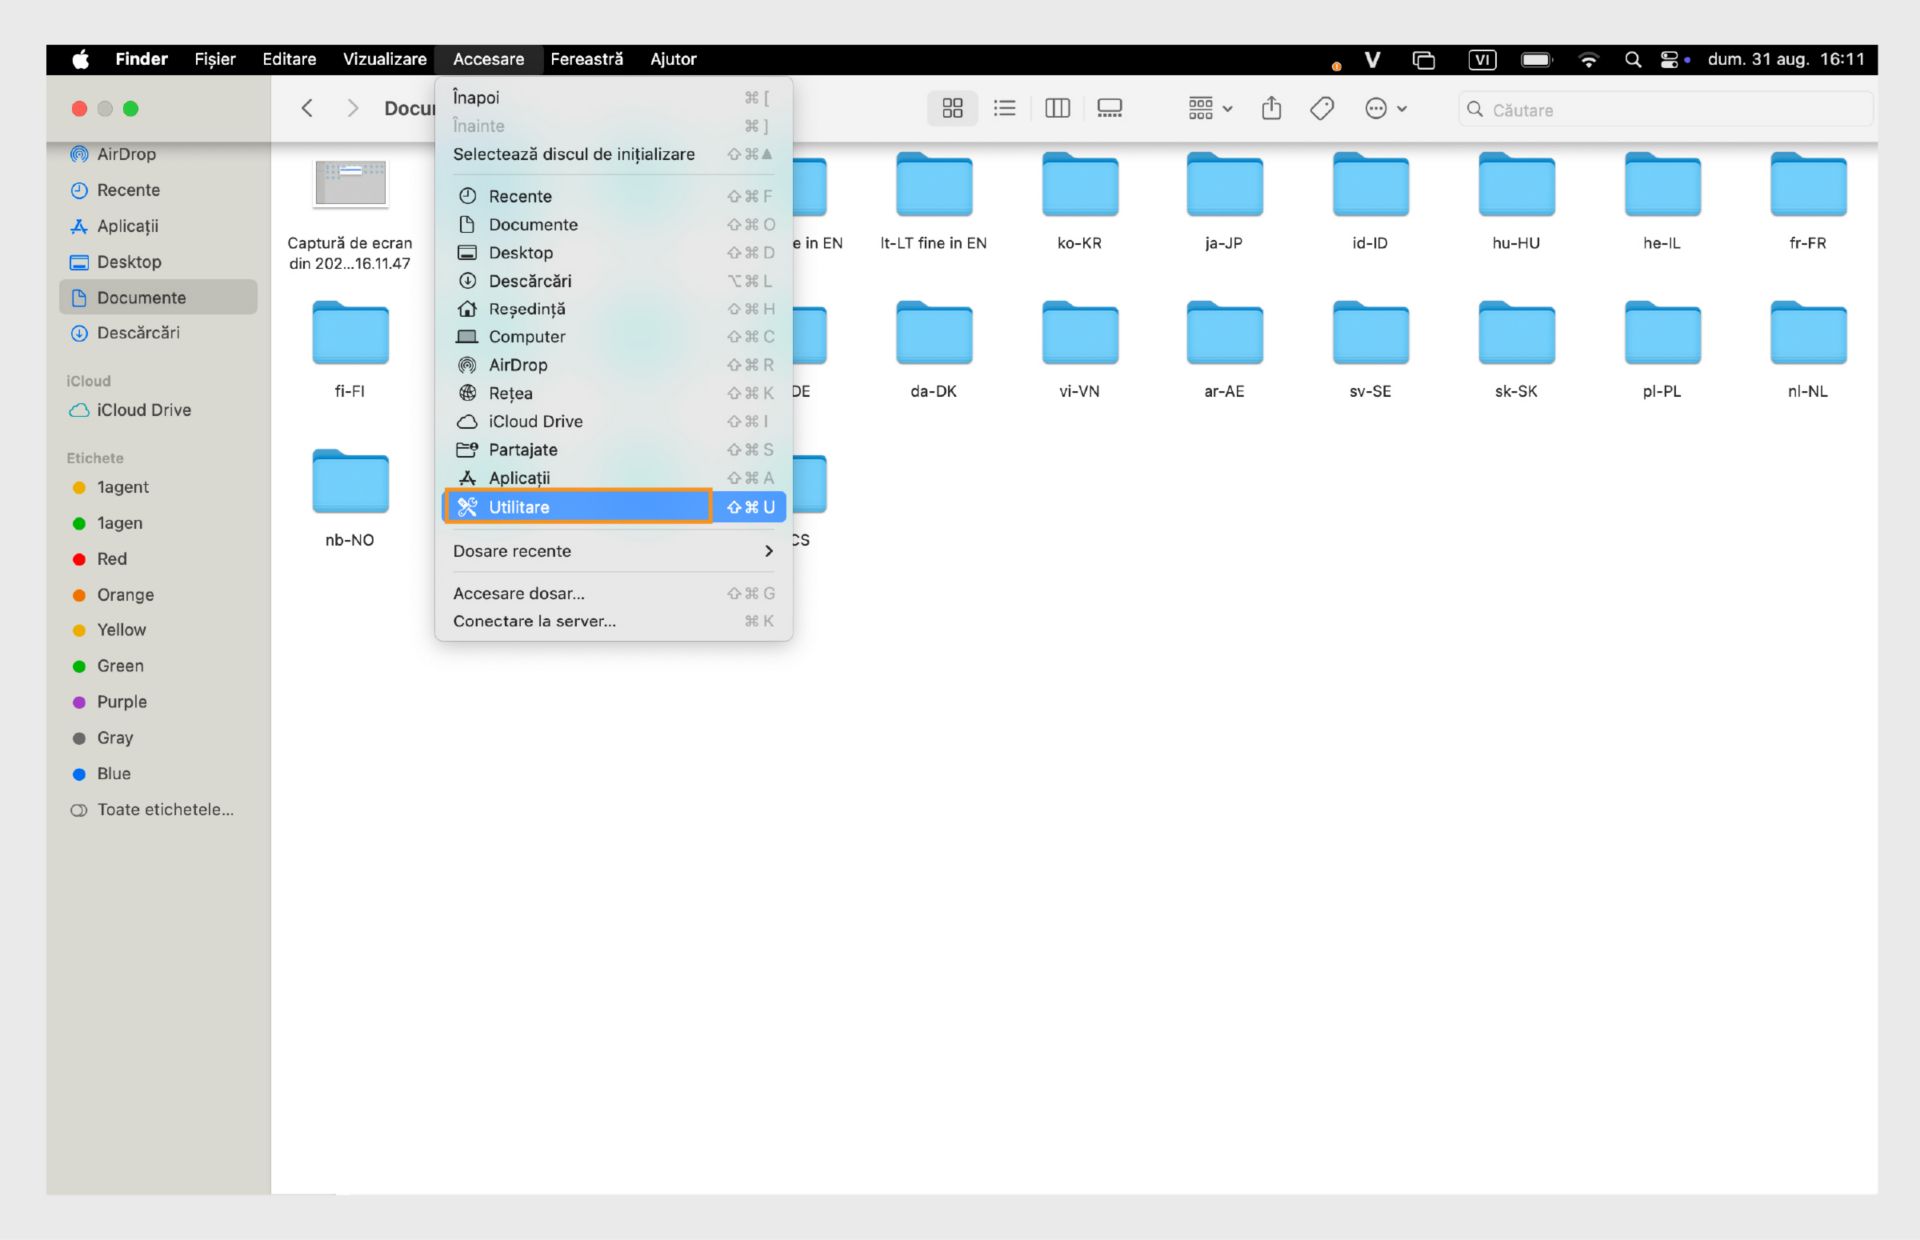Open the more actions ellipsis dropdown
1920x1240 pixels.
coord(1386,108)
